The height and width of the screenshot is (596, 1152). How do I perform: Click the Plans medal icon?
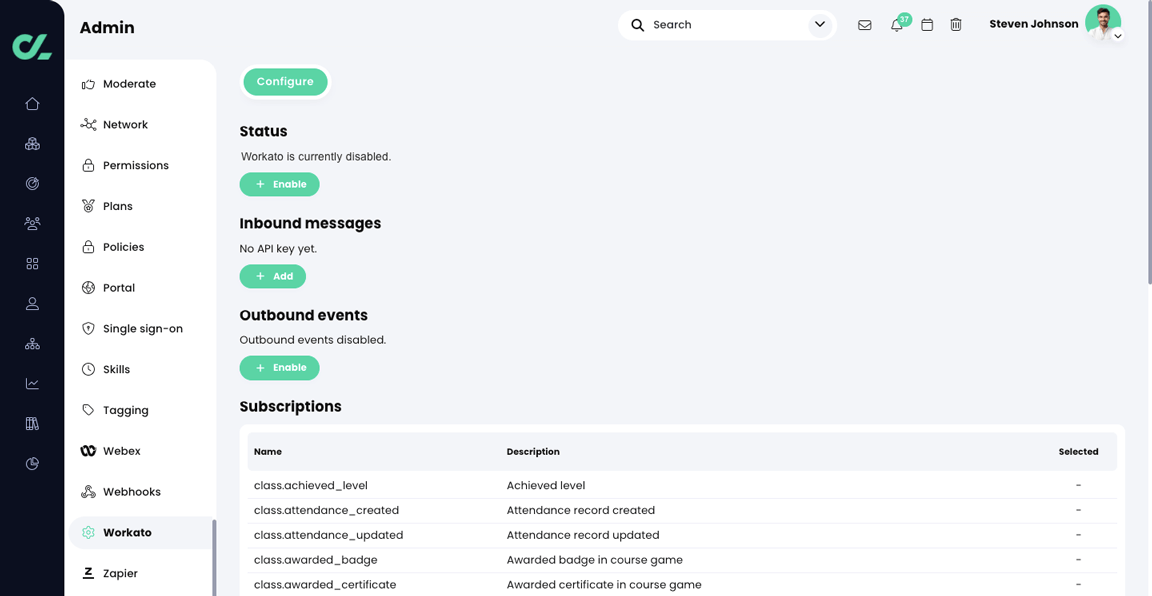pos(88,207)
